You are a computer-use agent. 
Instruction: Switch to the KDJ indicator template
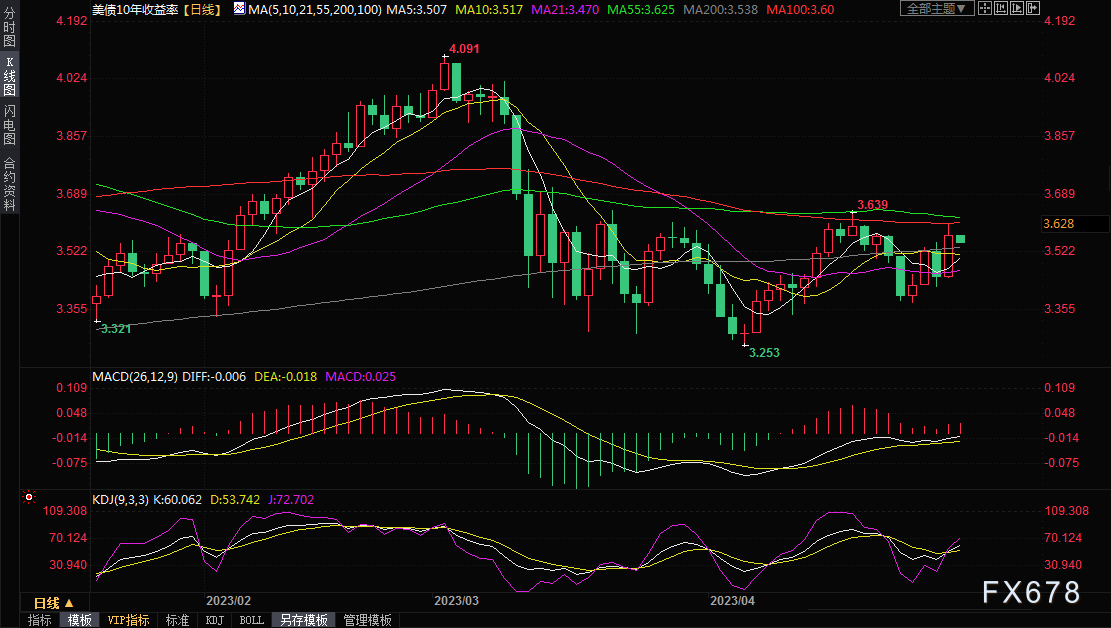(214, 620)
